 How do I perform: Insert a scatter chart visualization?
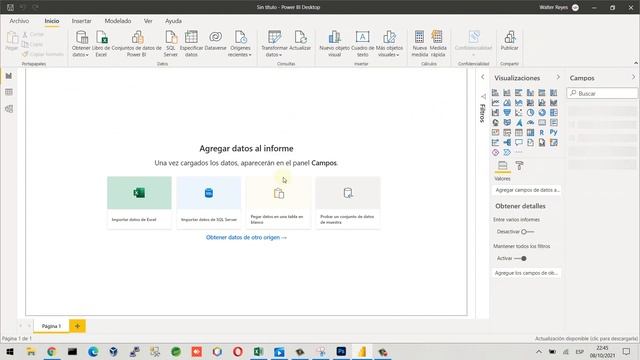(x=518, y=113)
